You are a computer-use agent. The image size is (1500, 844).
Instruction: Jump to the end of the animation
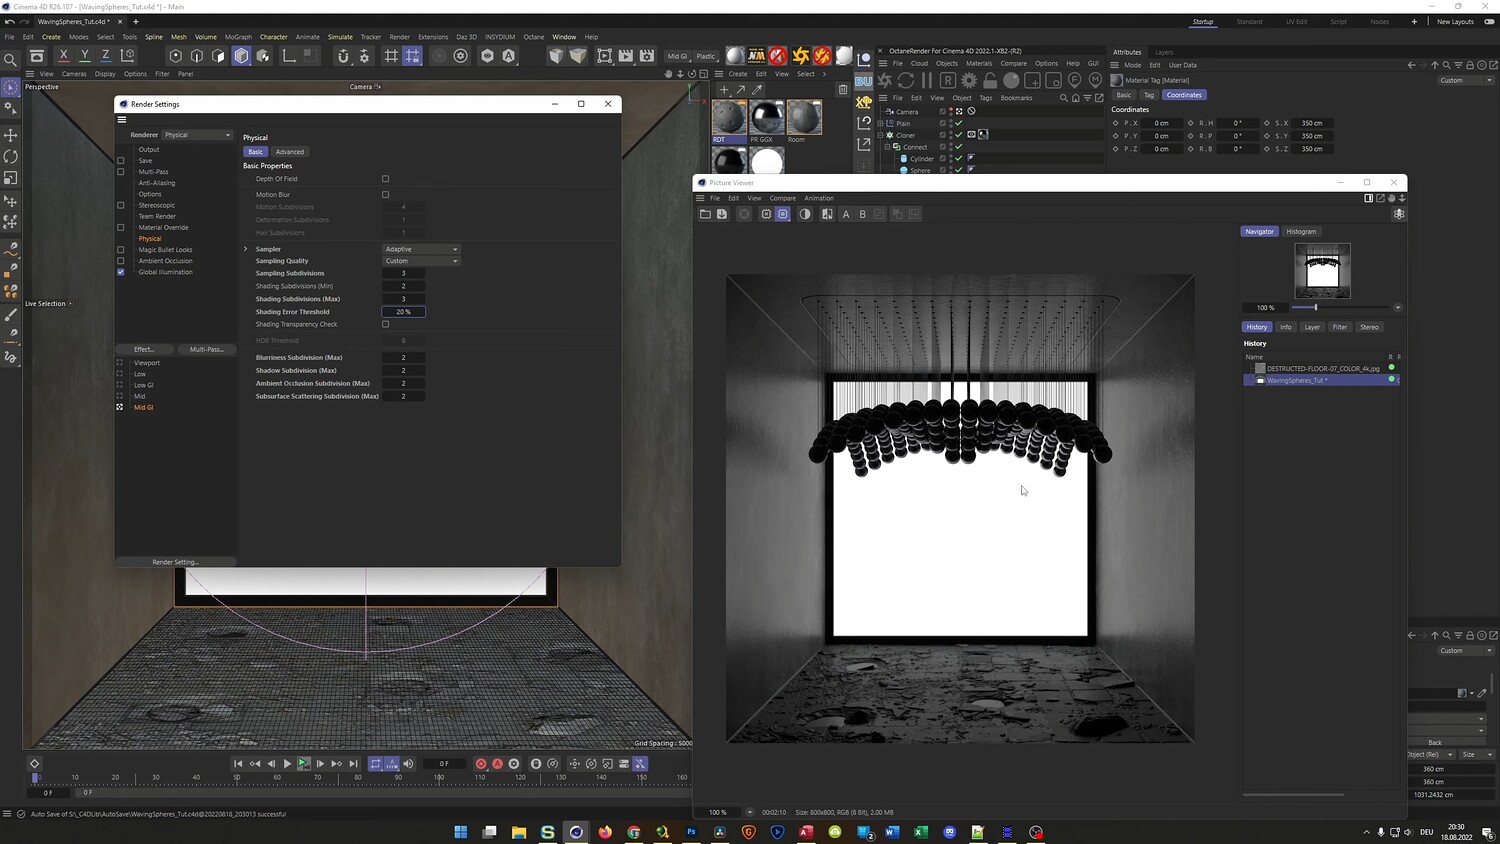[353, 764]
